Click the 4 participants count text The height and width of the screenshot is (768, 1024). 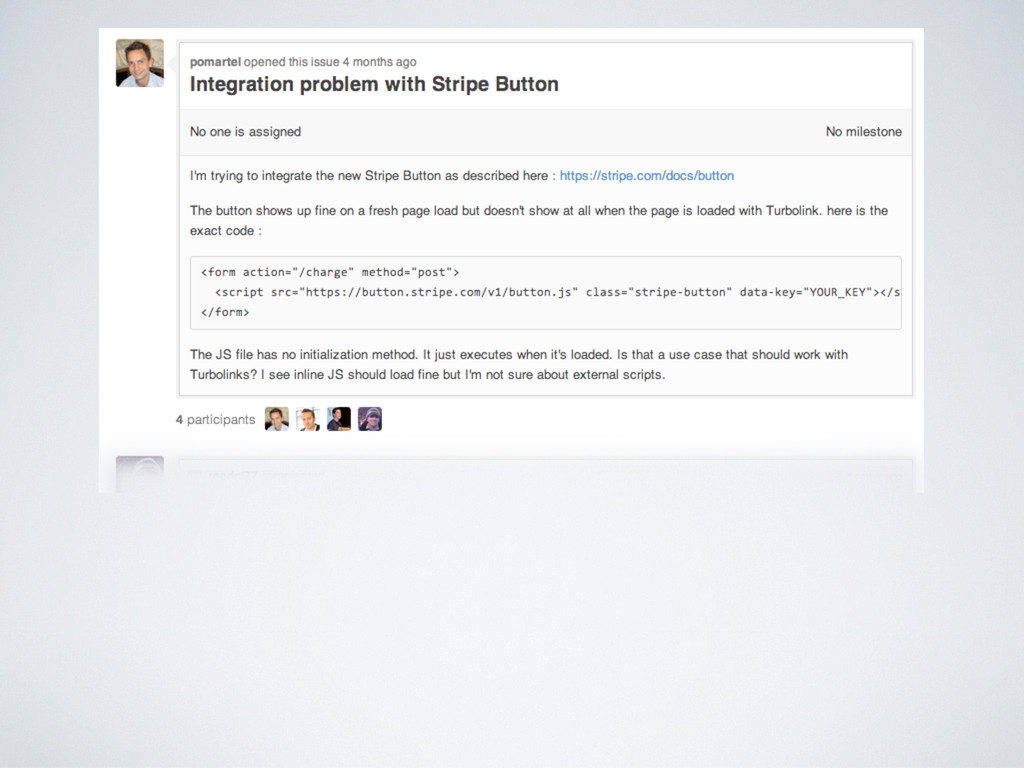point(215,420)
